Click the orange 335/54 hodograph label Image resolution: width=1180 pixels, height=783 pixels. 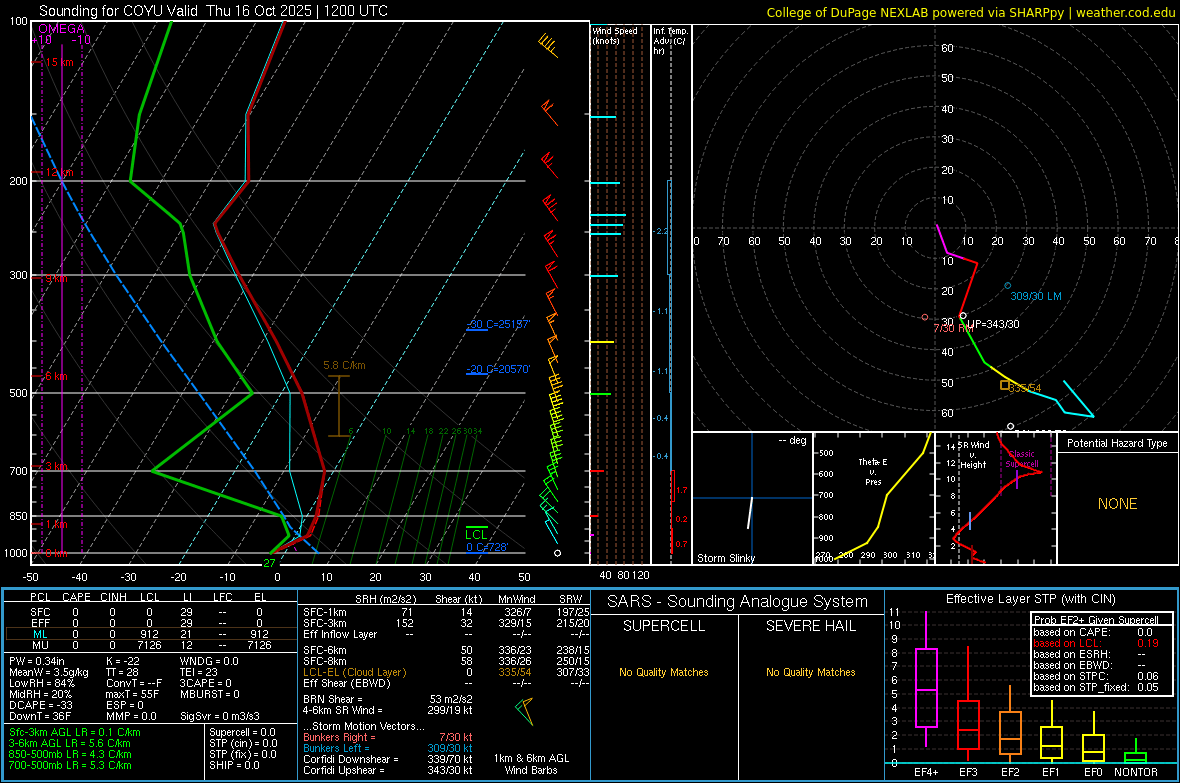point(1025,388)
